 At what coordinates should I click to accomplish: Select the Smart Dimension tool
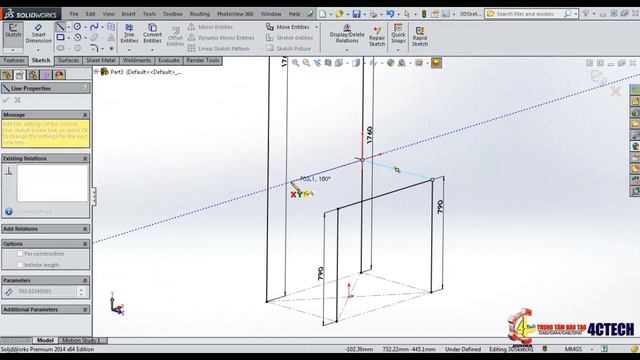click(x=38, y=33)
